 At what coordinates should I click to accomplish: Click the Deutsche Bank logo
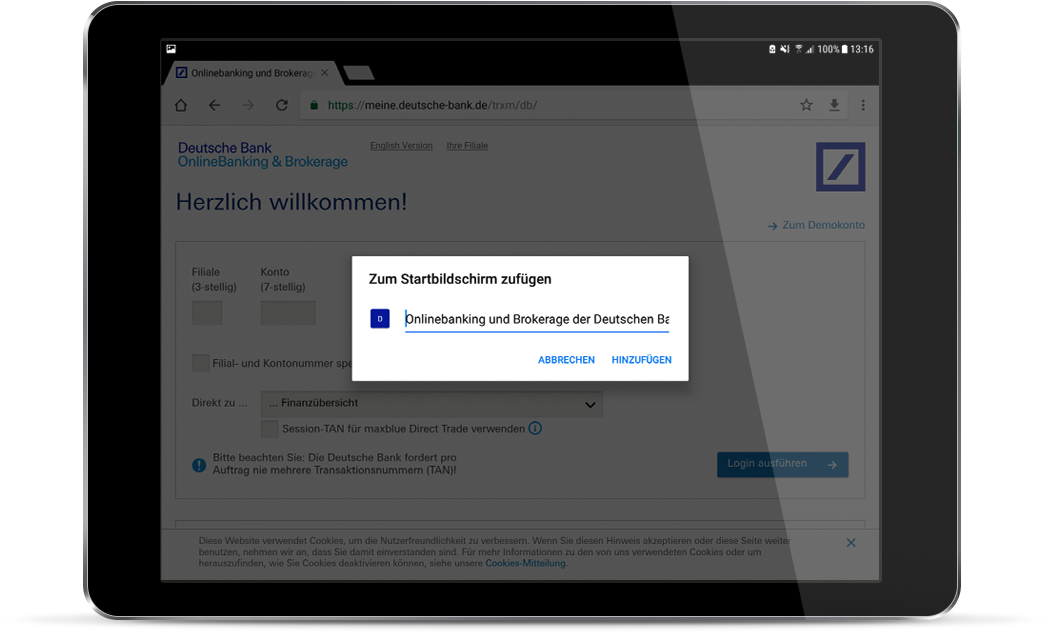(840, 166)
